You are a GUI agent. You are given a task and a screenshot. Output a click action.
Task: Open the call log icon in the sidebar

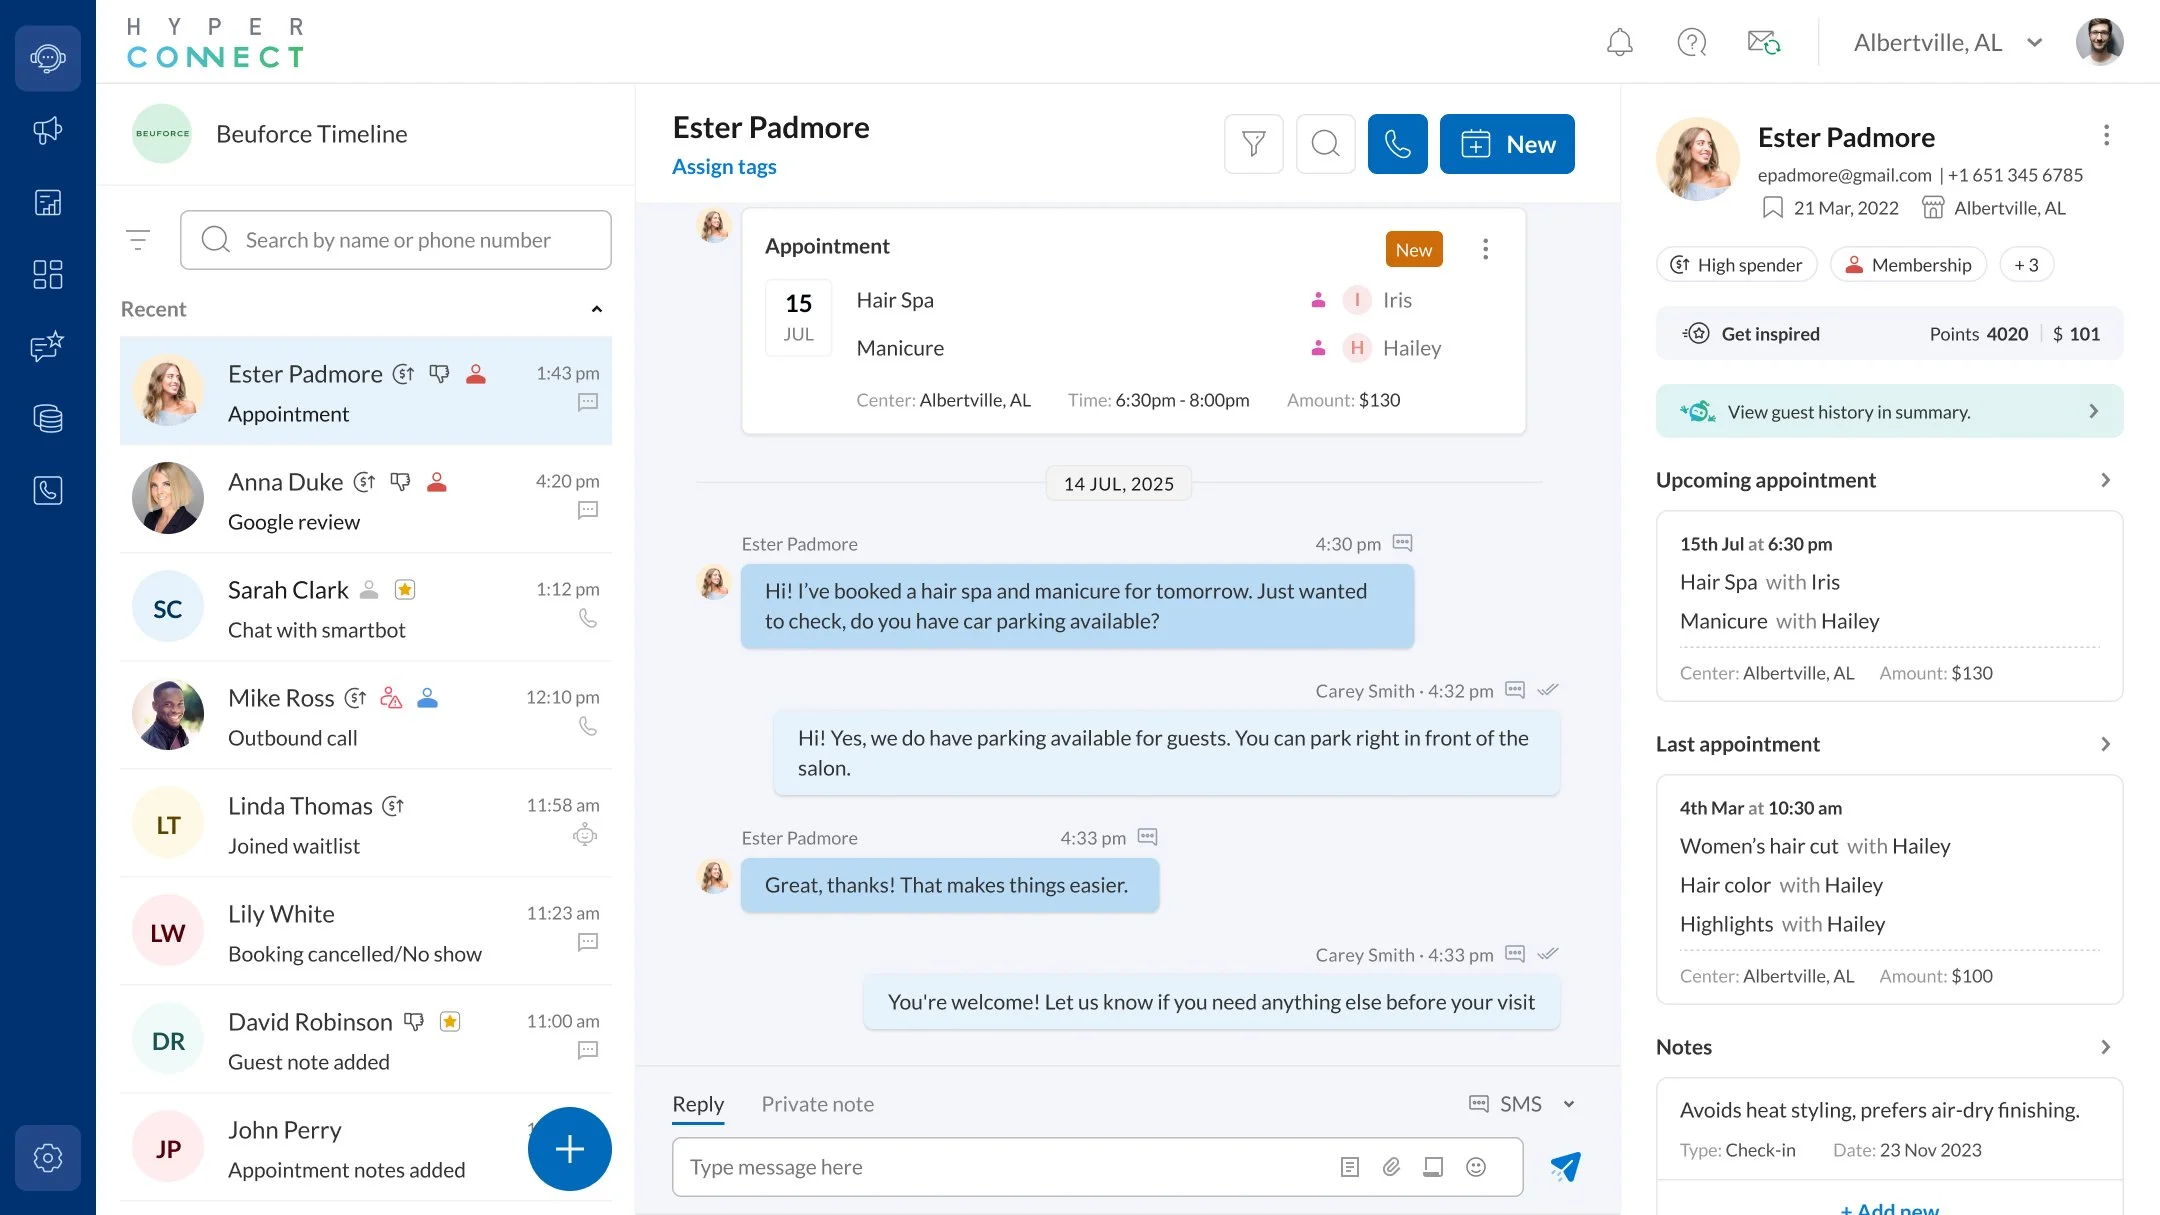47,490
